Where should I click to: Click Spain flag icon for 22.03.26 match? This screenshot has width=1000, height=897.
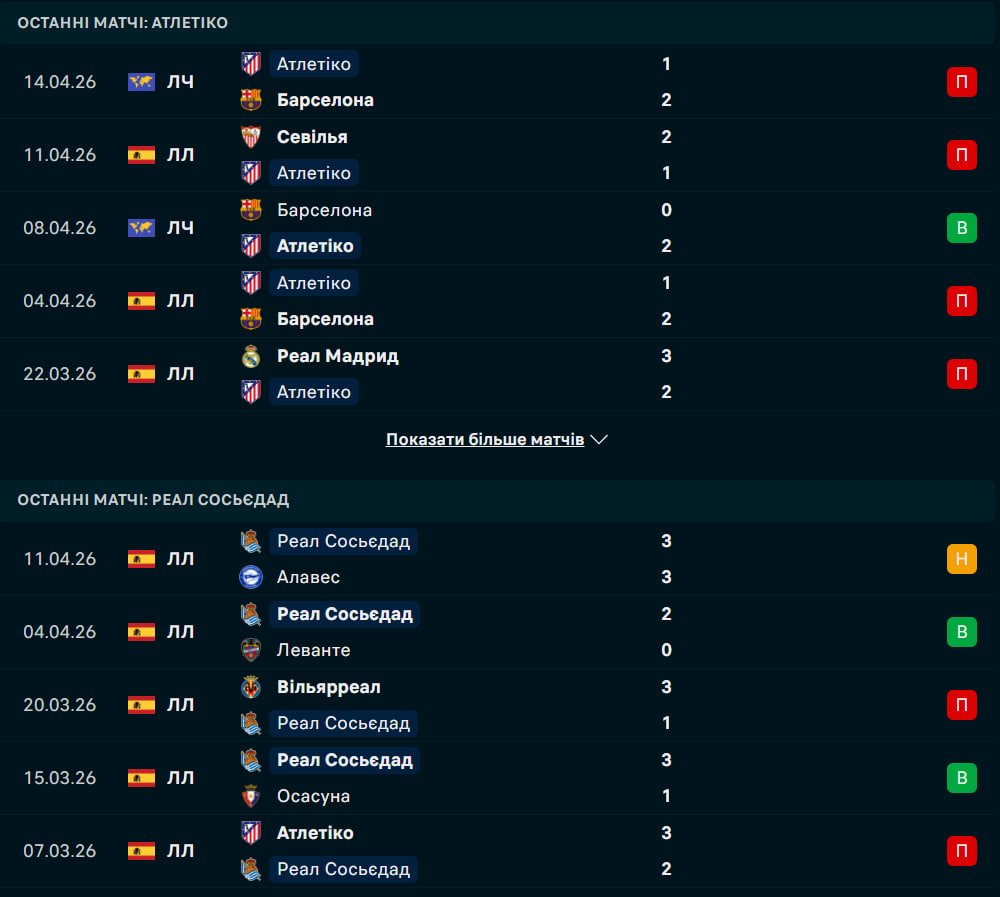[141, 374]
